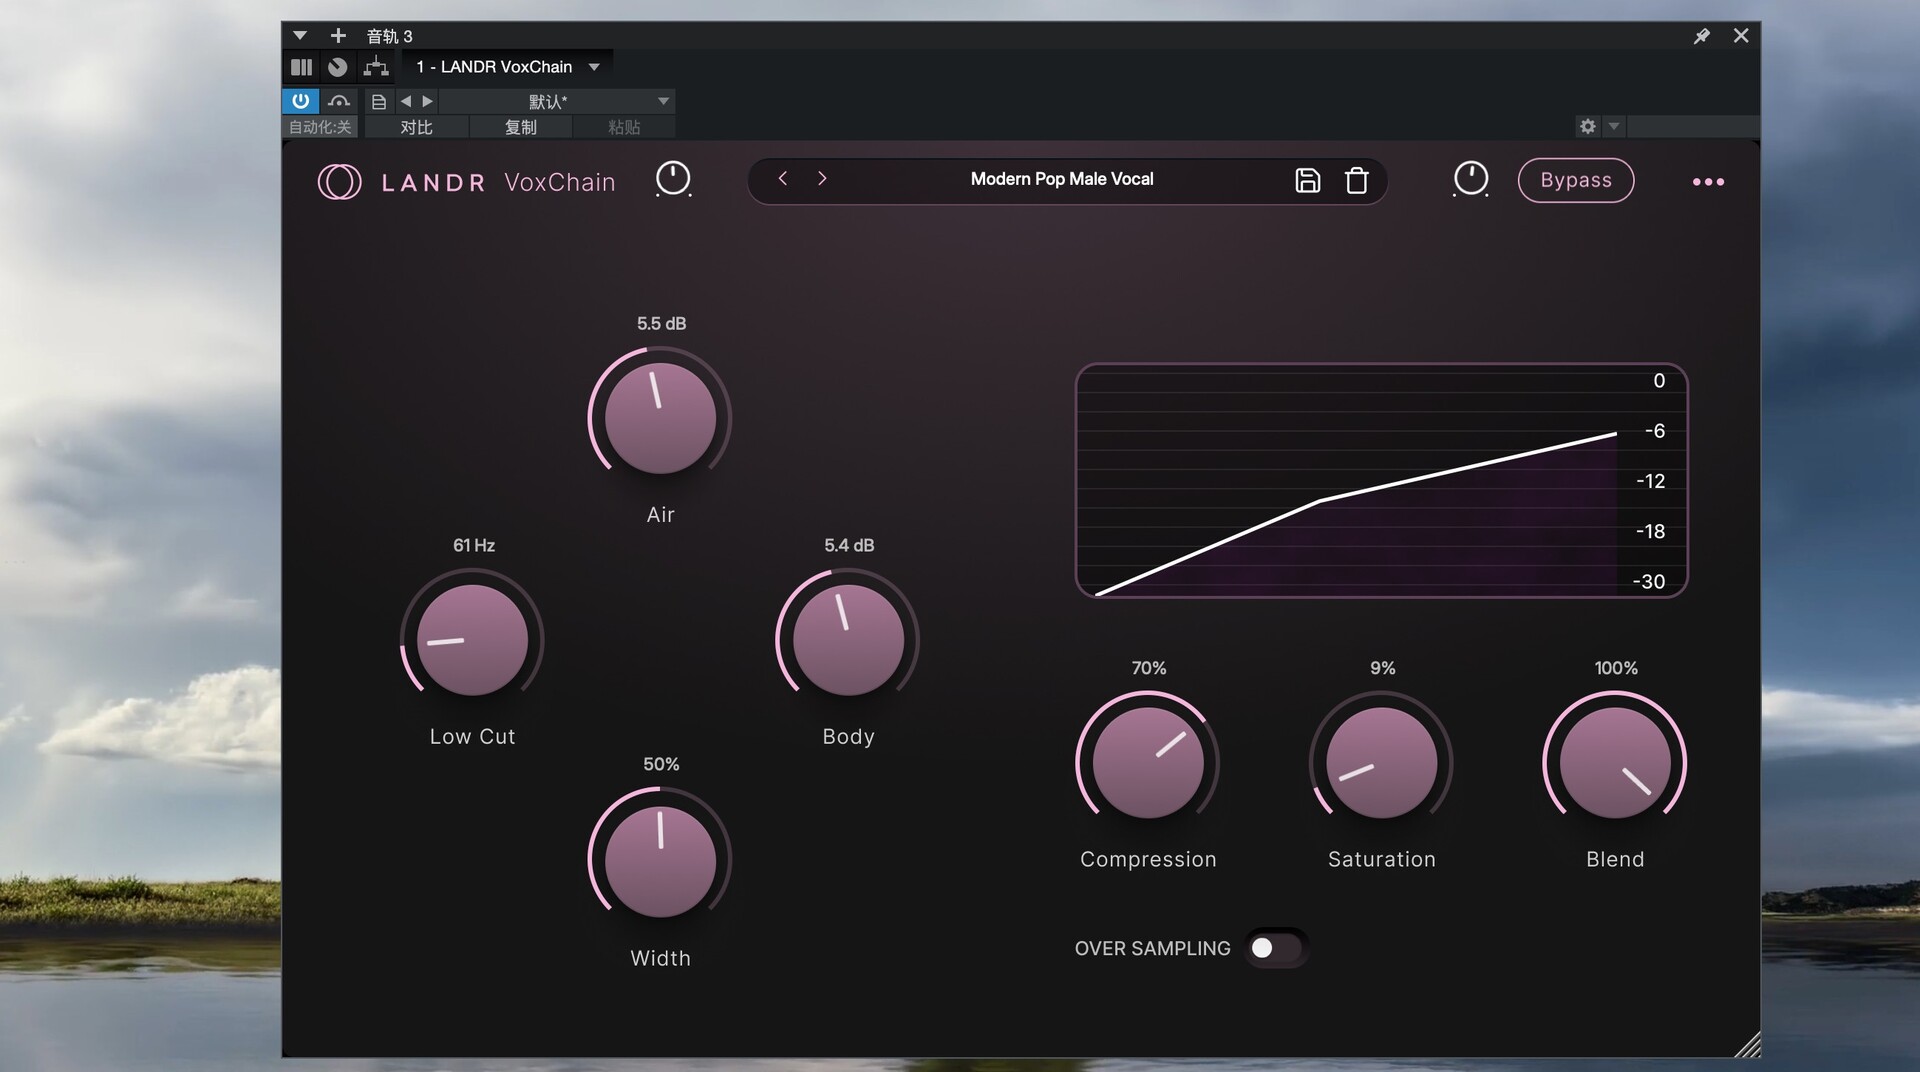Toggle the 自动化:关 automation mode

[320, 127]
